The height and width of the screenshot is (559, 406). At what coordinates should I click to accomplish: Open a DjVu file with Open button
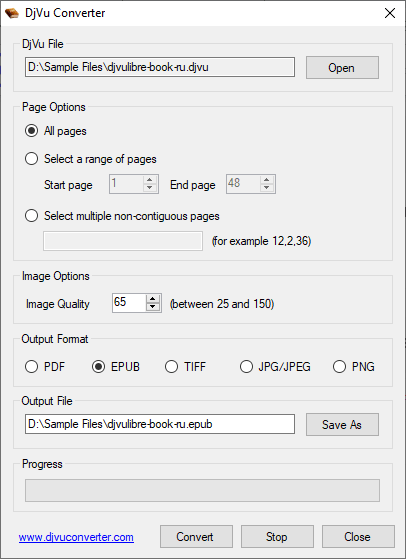pyautogui.click(x=342, y=67)
